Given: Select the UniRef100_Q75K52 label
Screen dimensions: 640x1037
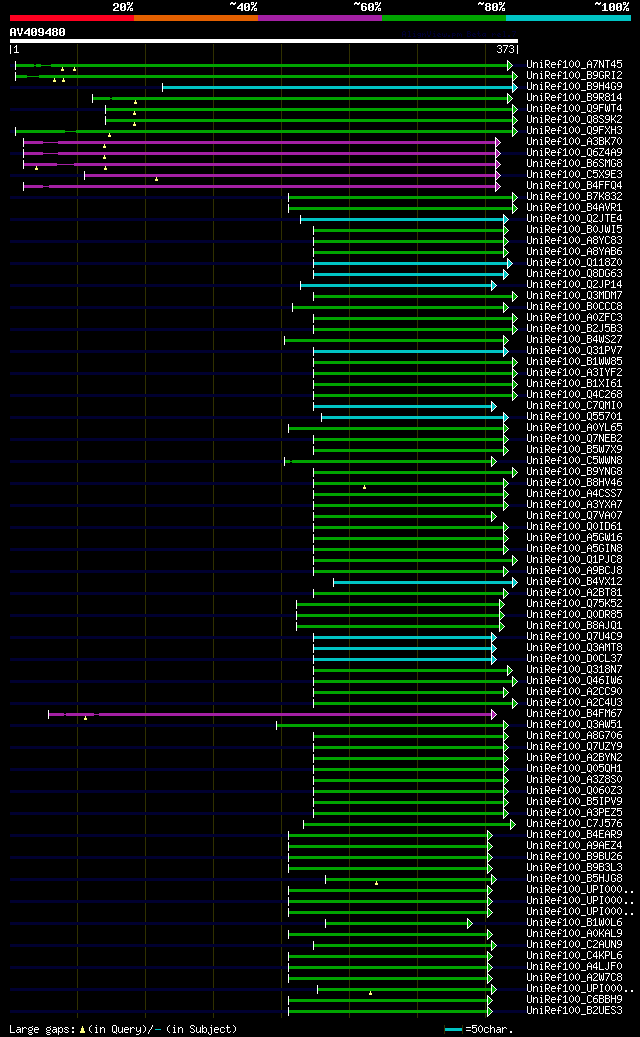Looking at the screenshot, I should 574,604.
